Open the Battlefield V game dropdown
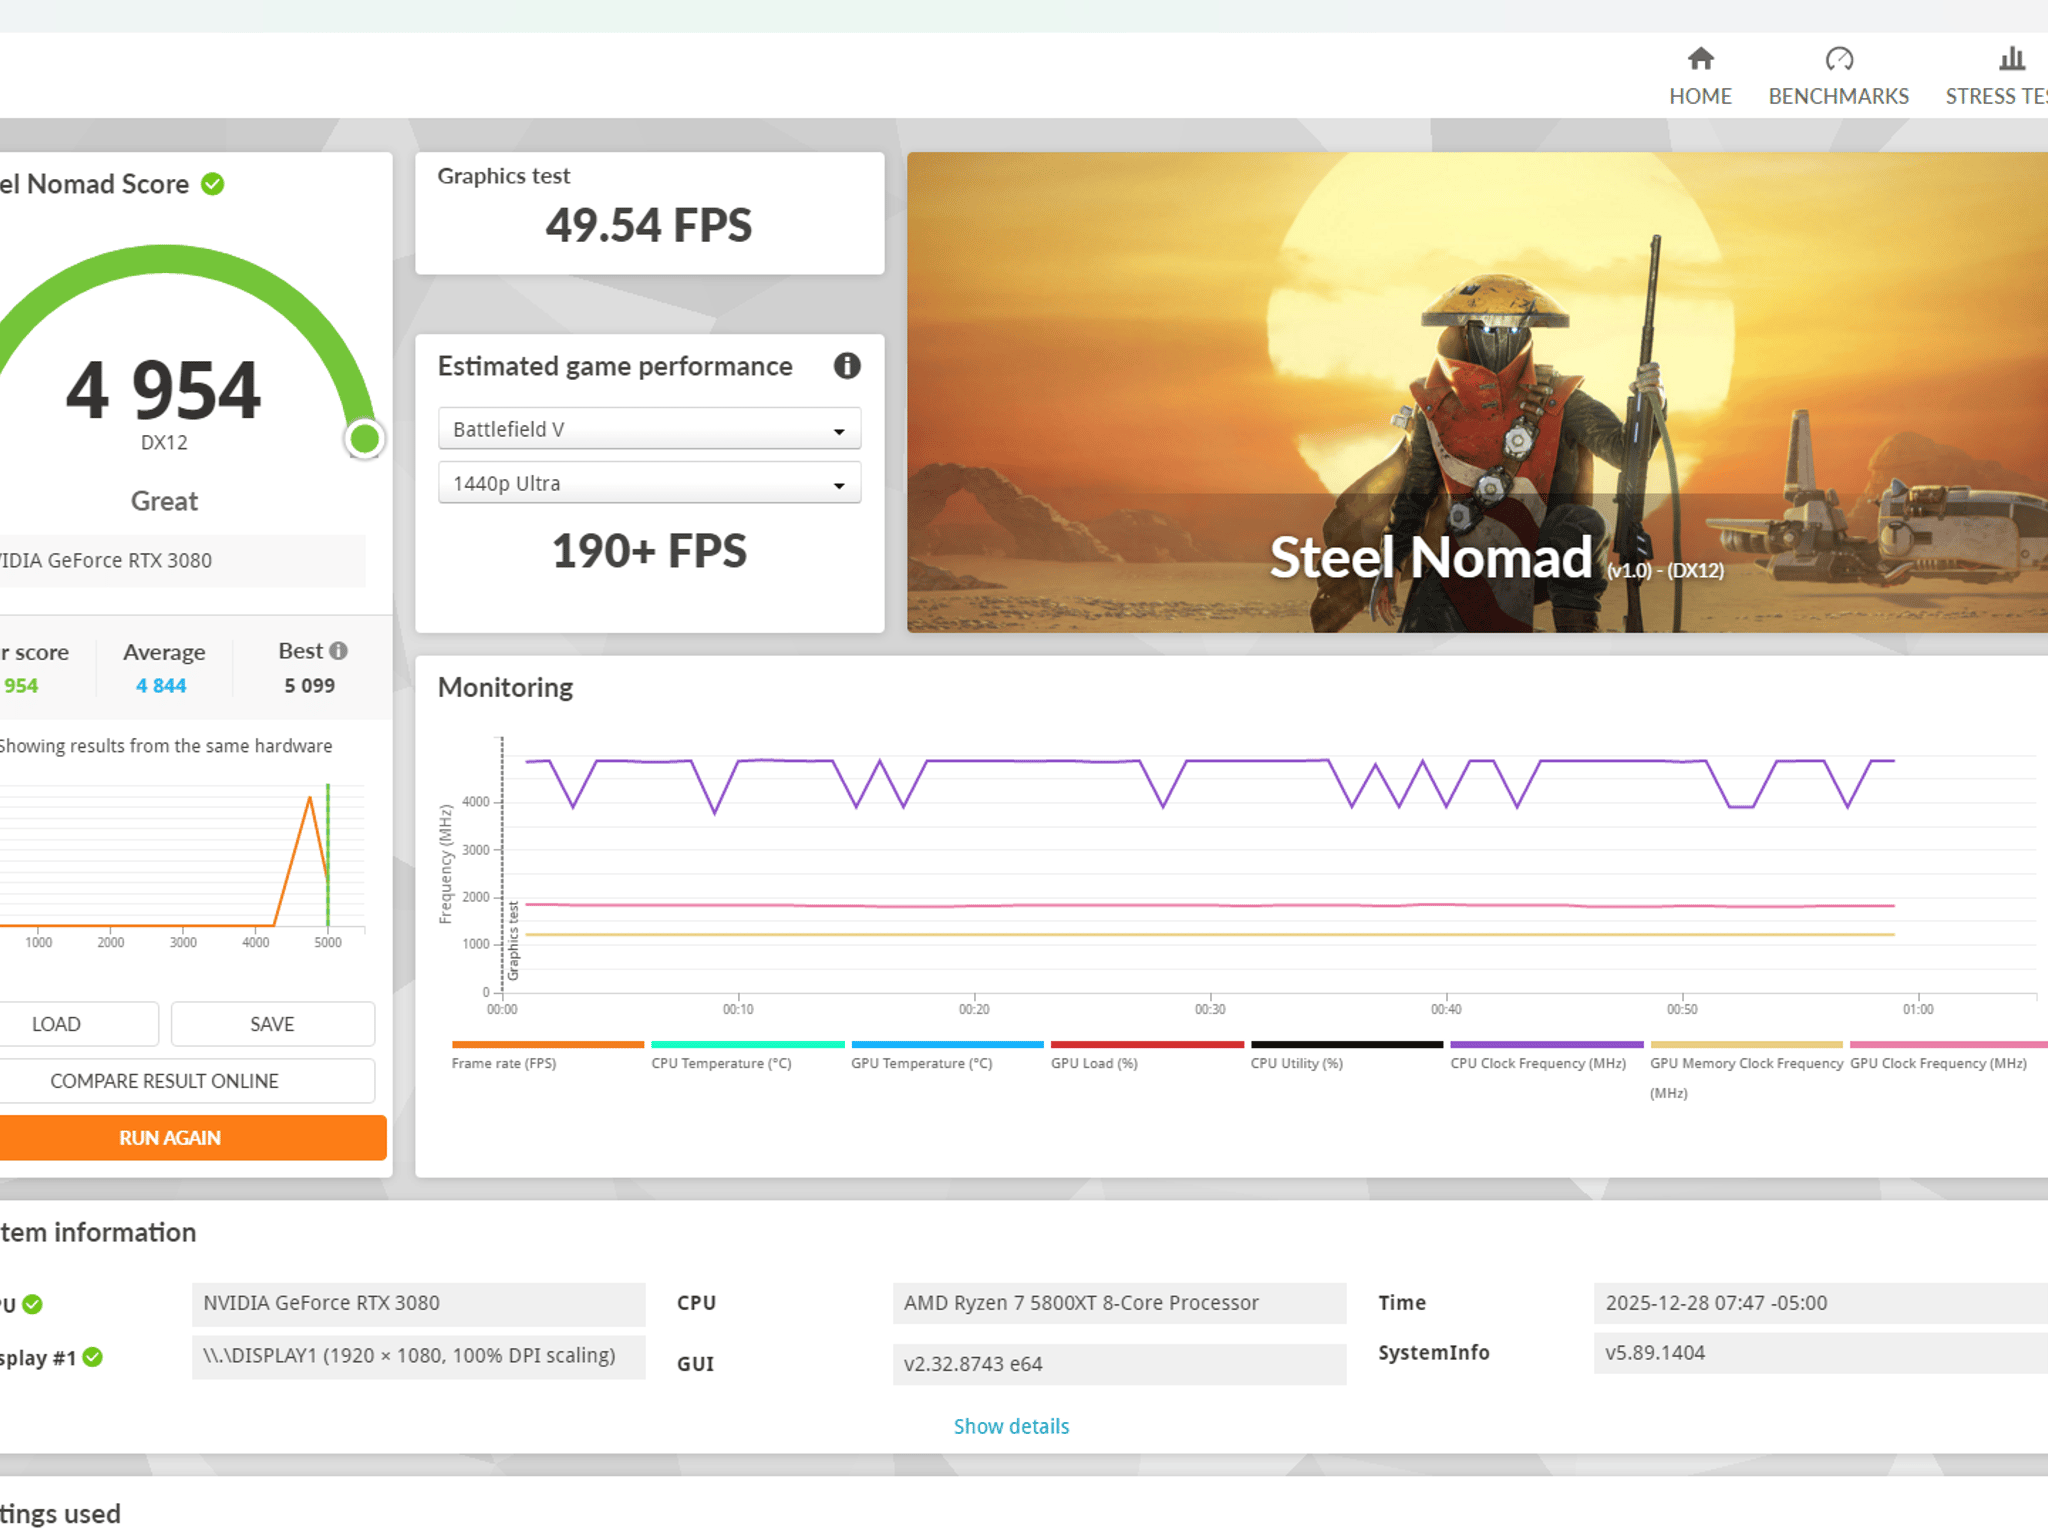The image size is (2048, 1536). tap(649, 429)
